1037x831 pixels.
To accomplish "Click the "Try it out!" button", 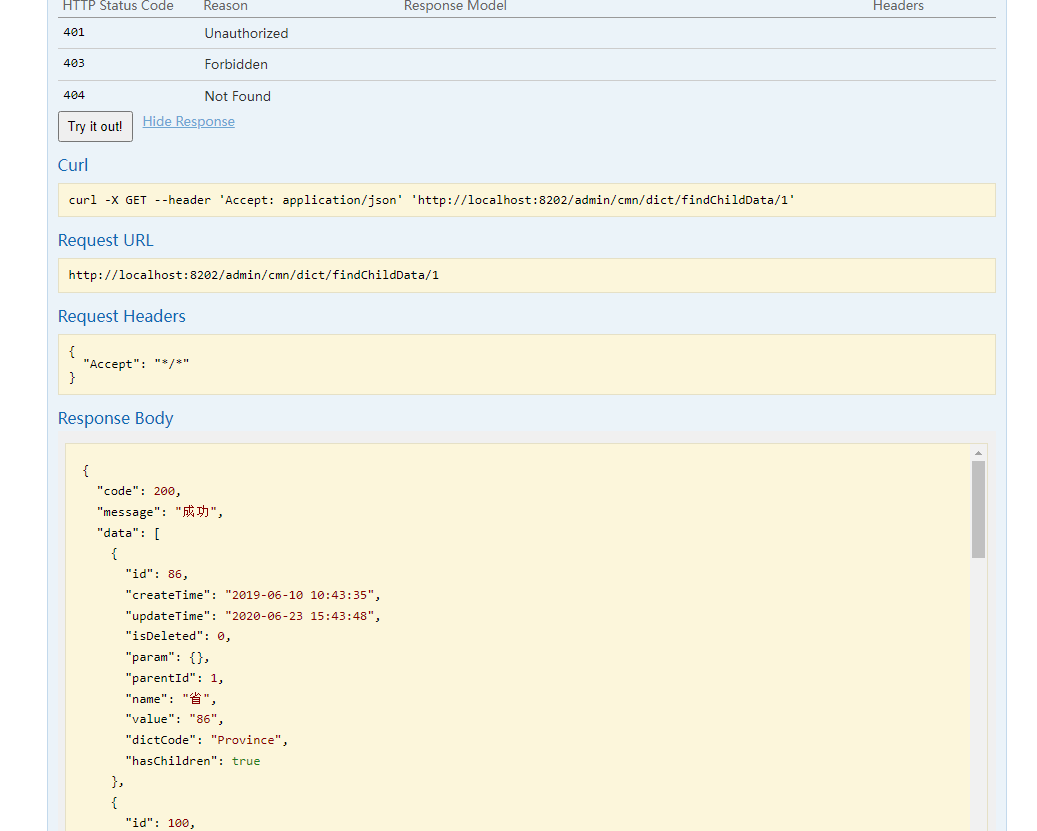I will pos(95,127).
